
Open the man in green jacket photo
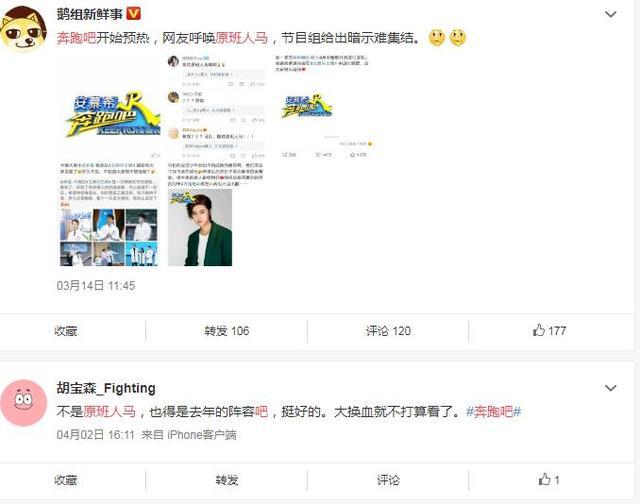200,227
